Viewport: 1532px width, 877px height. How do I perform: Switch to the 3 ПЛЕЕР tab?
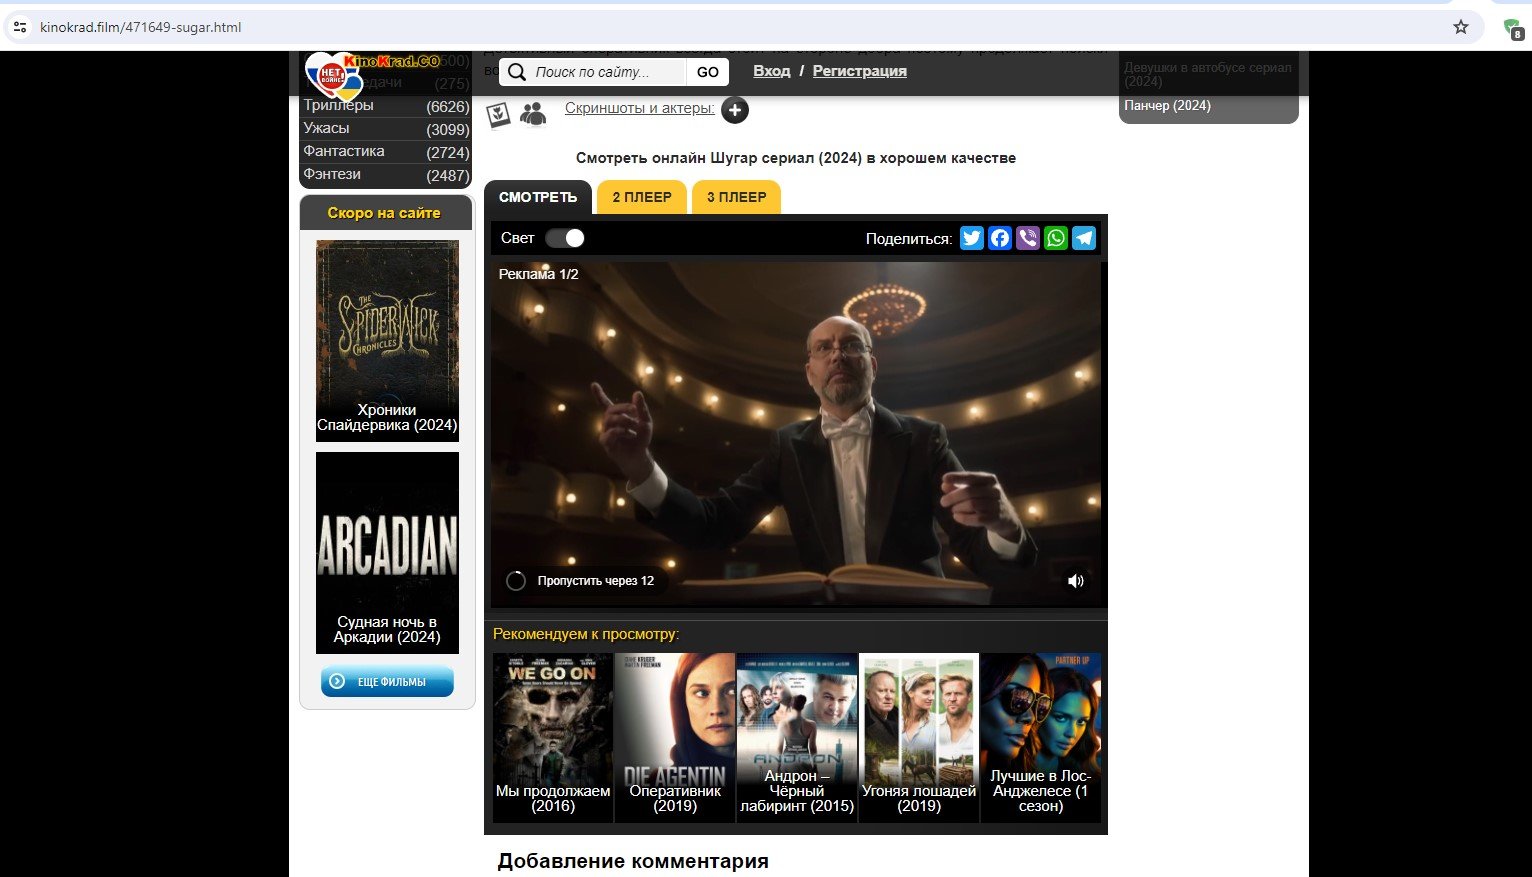click(736, 197)
